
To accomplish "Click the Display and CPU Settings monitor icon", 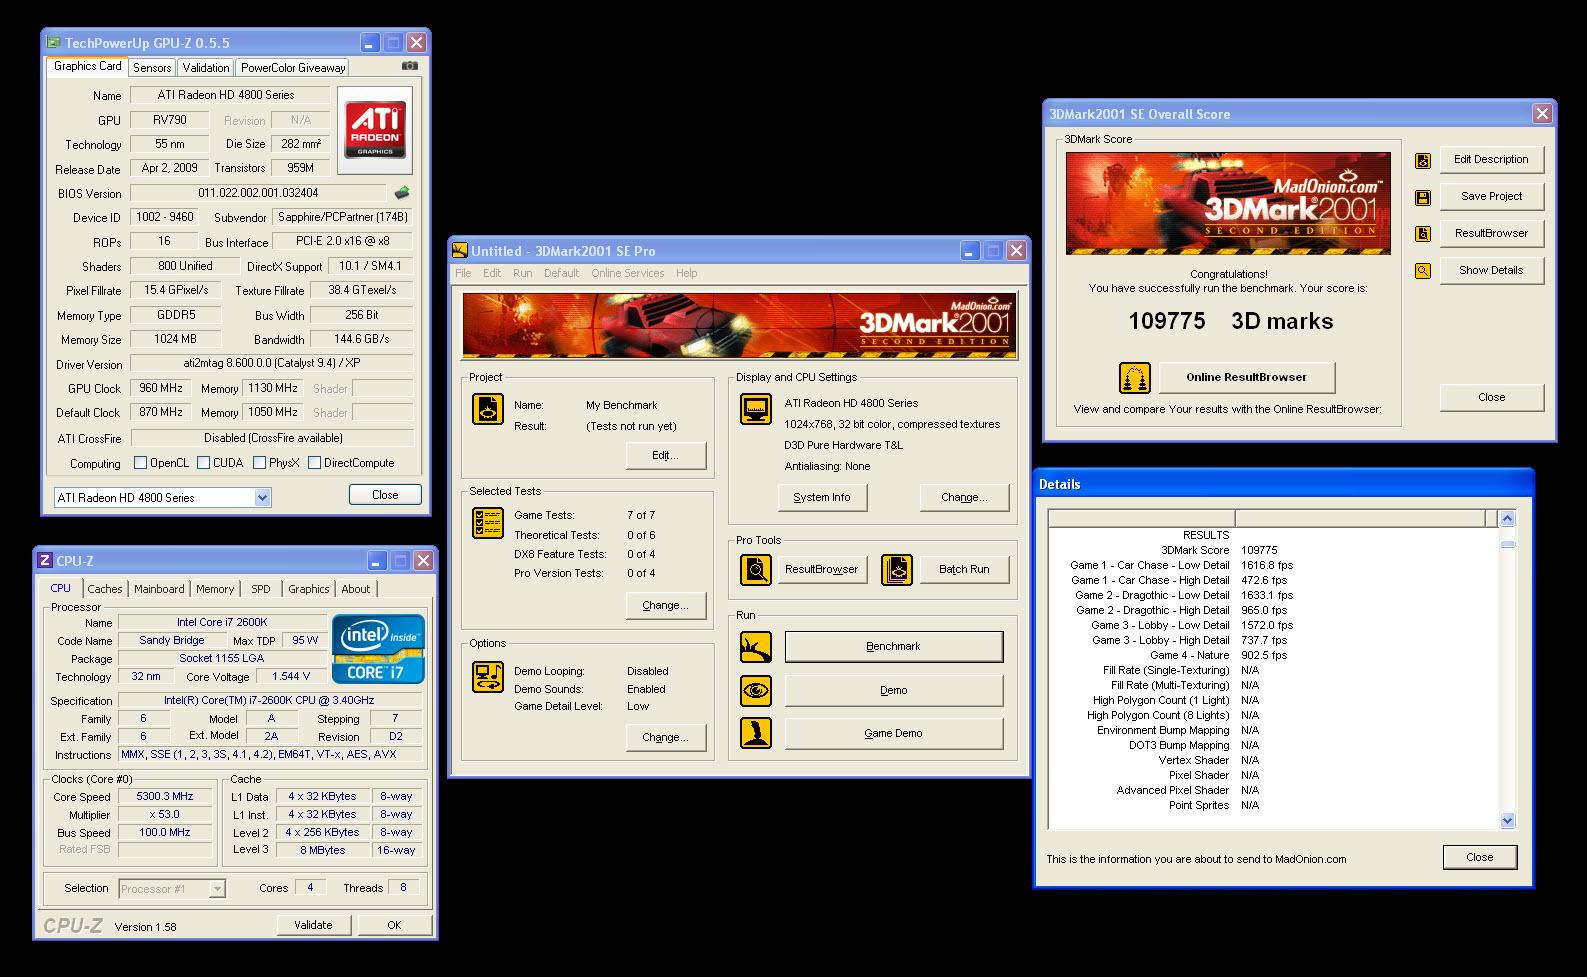I will point(755,409).
